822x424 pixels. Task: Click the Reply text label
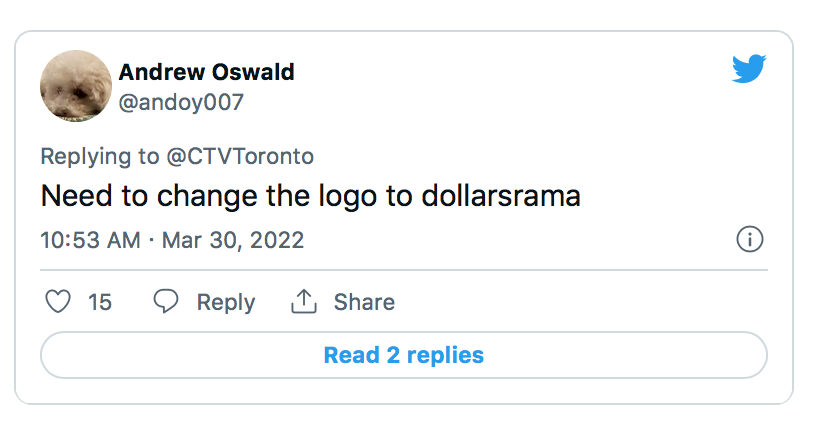point(225,302)
